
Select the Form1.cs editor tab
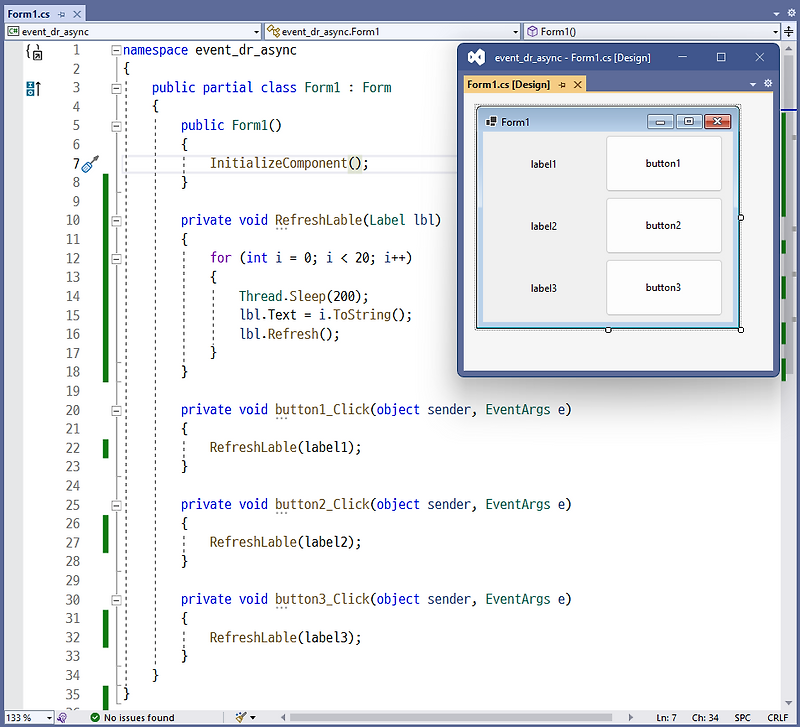tap(28, 14)
